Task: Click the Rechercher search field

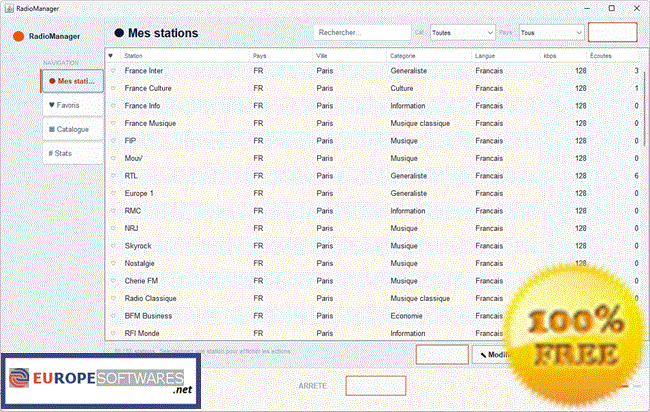Action: [362, 33]
